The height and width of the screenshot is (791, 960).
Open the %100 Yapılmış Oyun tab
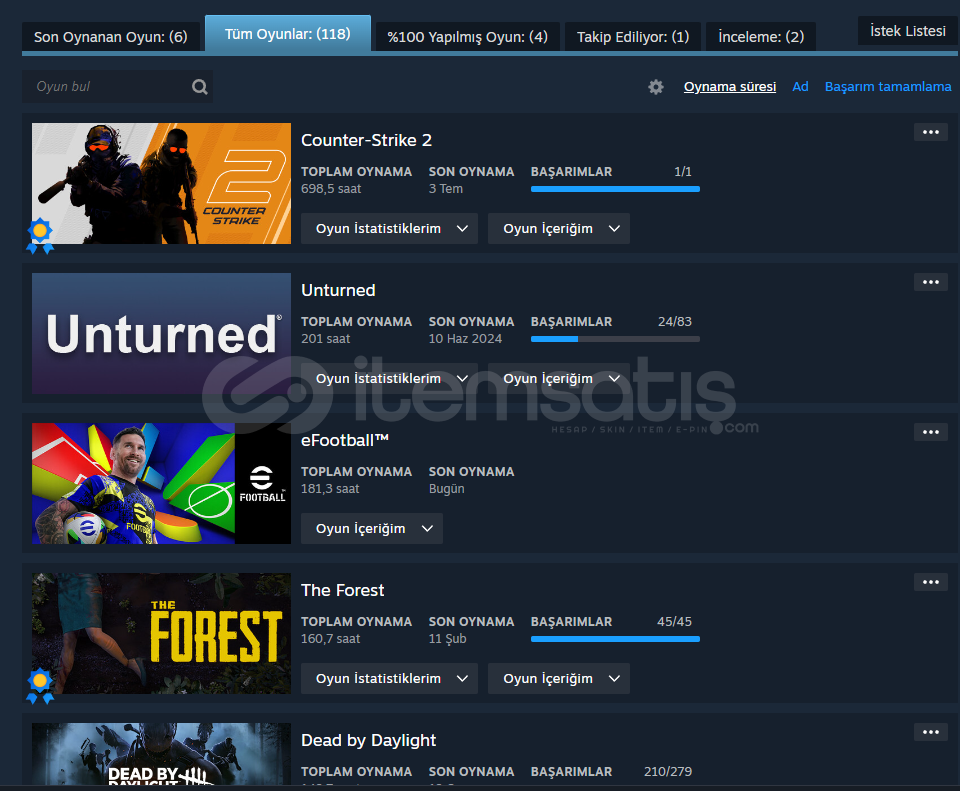(x=468, y=37)
